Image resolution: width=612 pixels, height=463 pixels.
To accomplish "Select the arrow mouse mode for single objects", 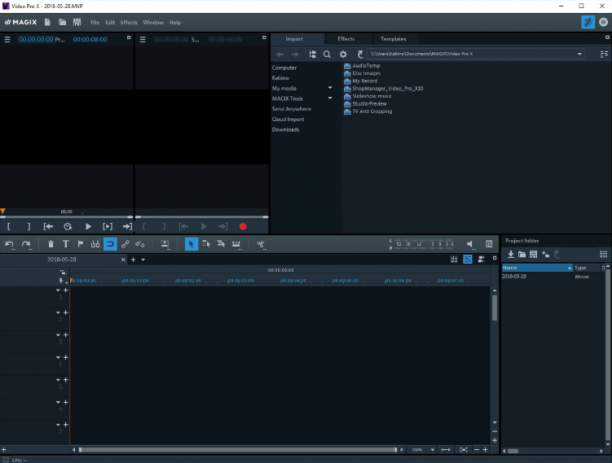I will (x=191, y=244).
